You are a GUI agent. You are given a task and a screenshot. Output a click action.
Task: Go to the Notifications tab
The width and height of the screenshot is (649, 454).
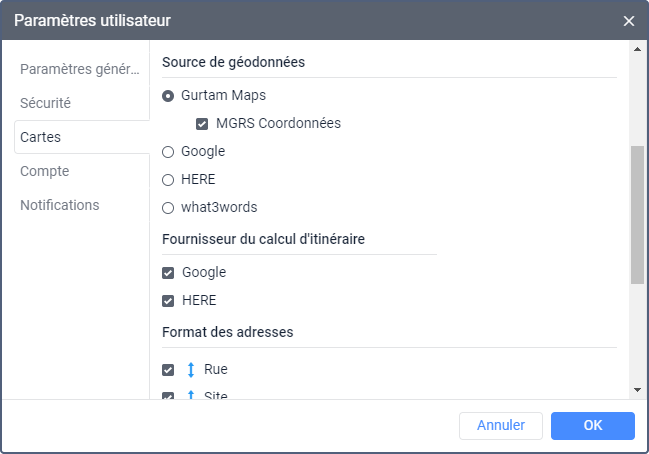point(60,205)
